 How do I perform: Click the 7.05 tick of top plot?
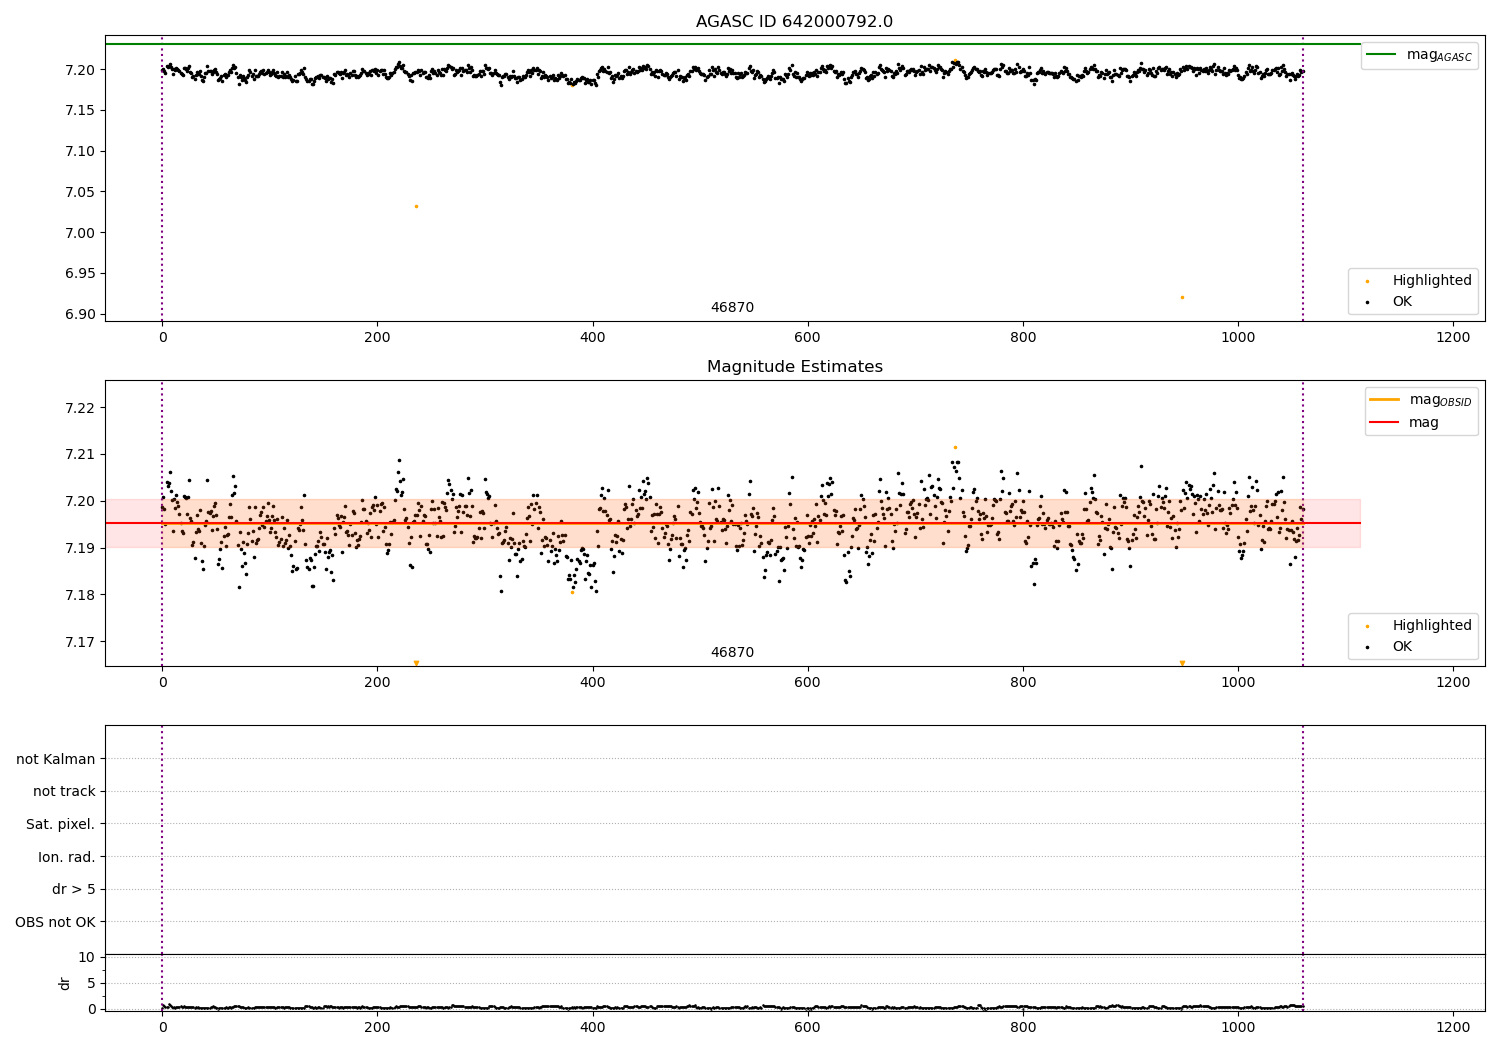pyautogui.click(x=80, y=192)
